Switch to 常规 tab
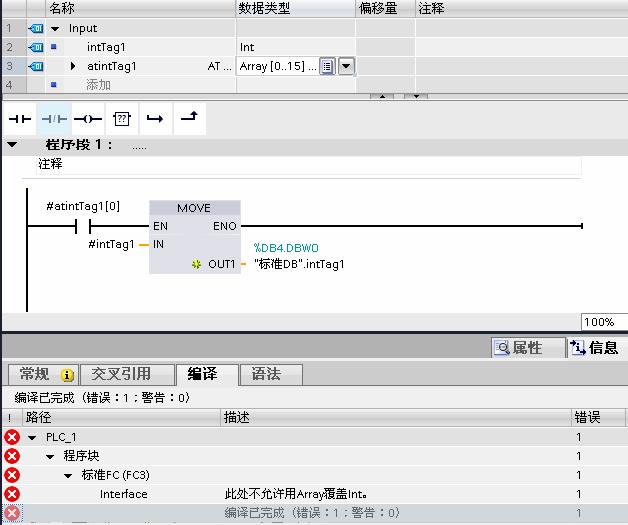Image resolution: width=628 pixels, height=525 pixels. pyautogui.click(x=43, y=374)
